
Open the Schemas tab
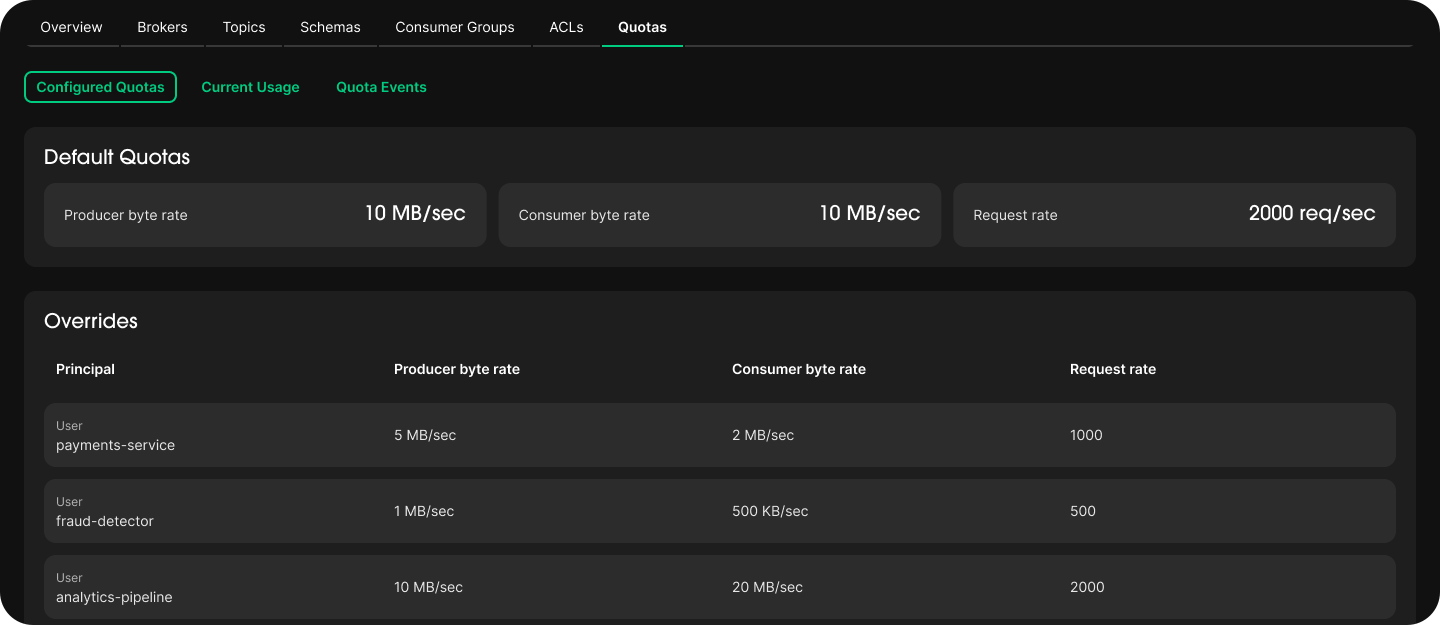coord(330,27)
